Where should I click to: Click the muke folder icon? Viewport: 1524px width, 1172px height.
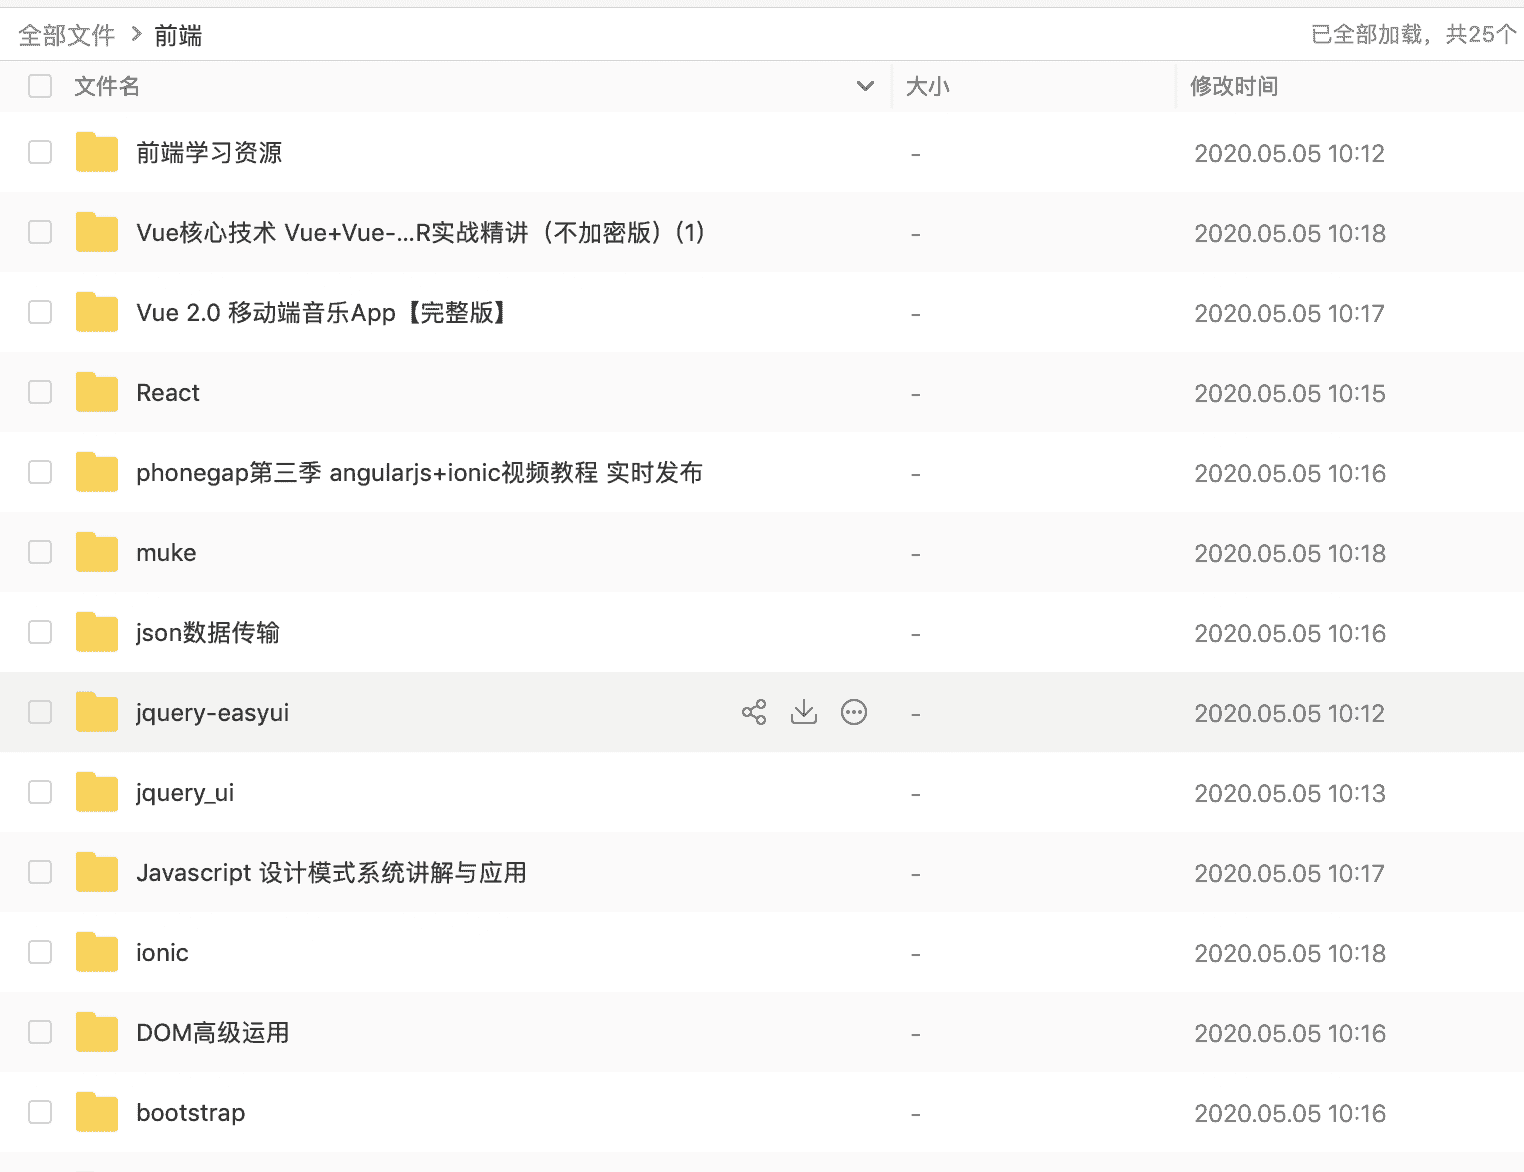(x=97, y=552)
